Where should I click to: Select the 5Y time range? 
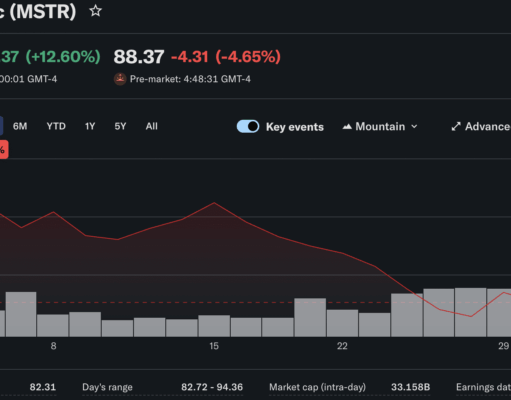coord(120,126)
